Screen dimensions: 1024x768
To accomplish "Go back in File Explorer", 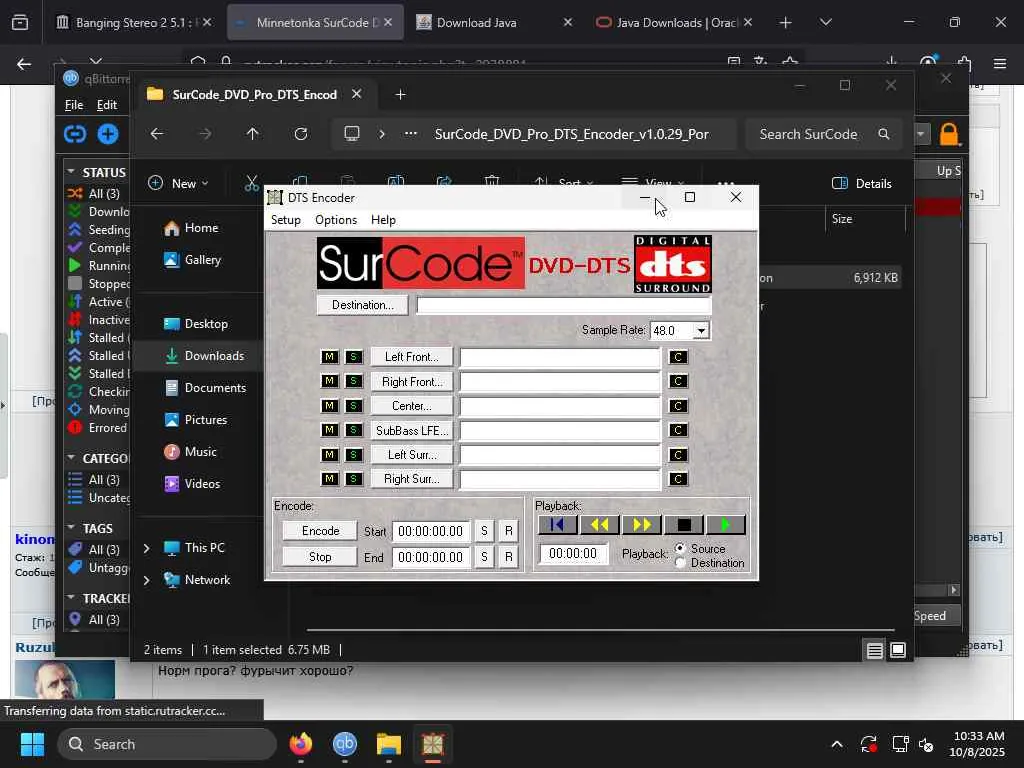I will tap(157, 134).
